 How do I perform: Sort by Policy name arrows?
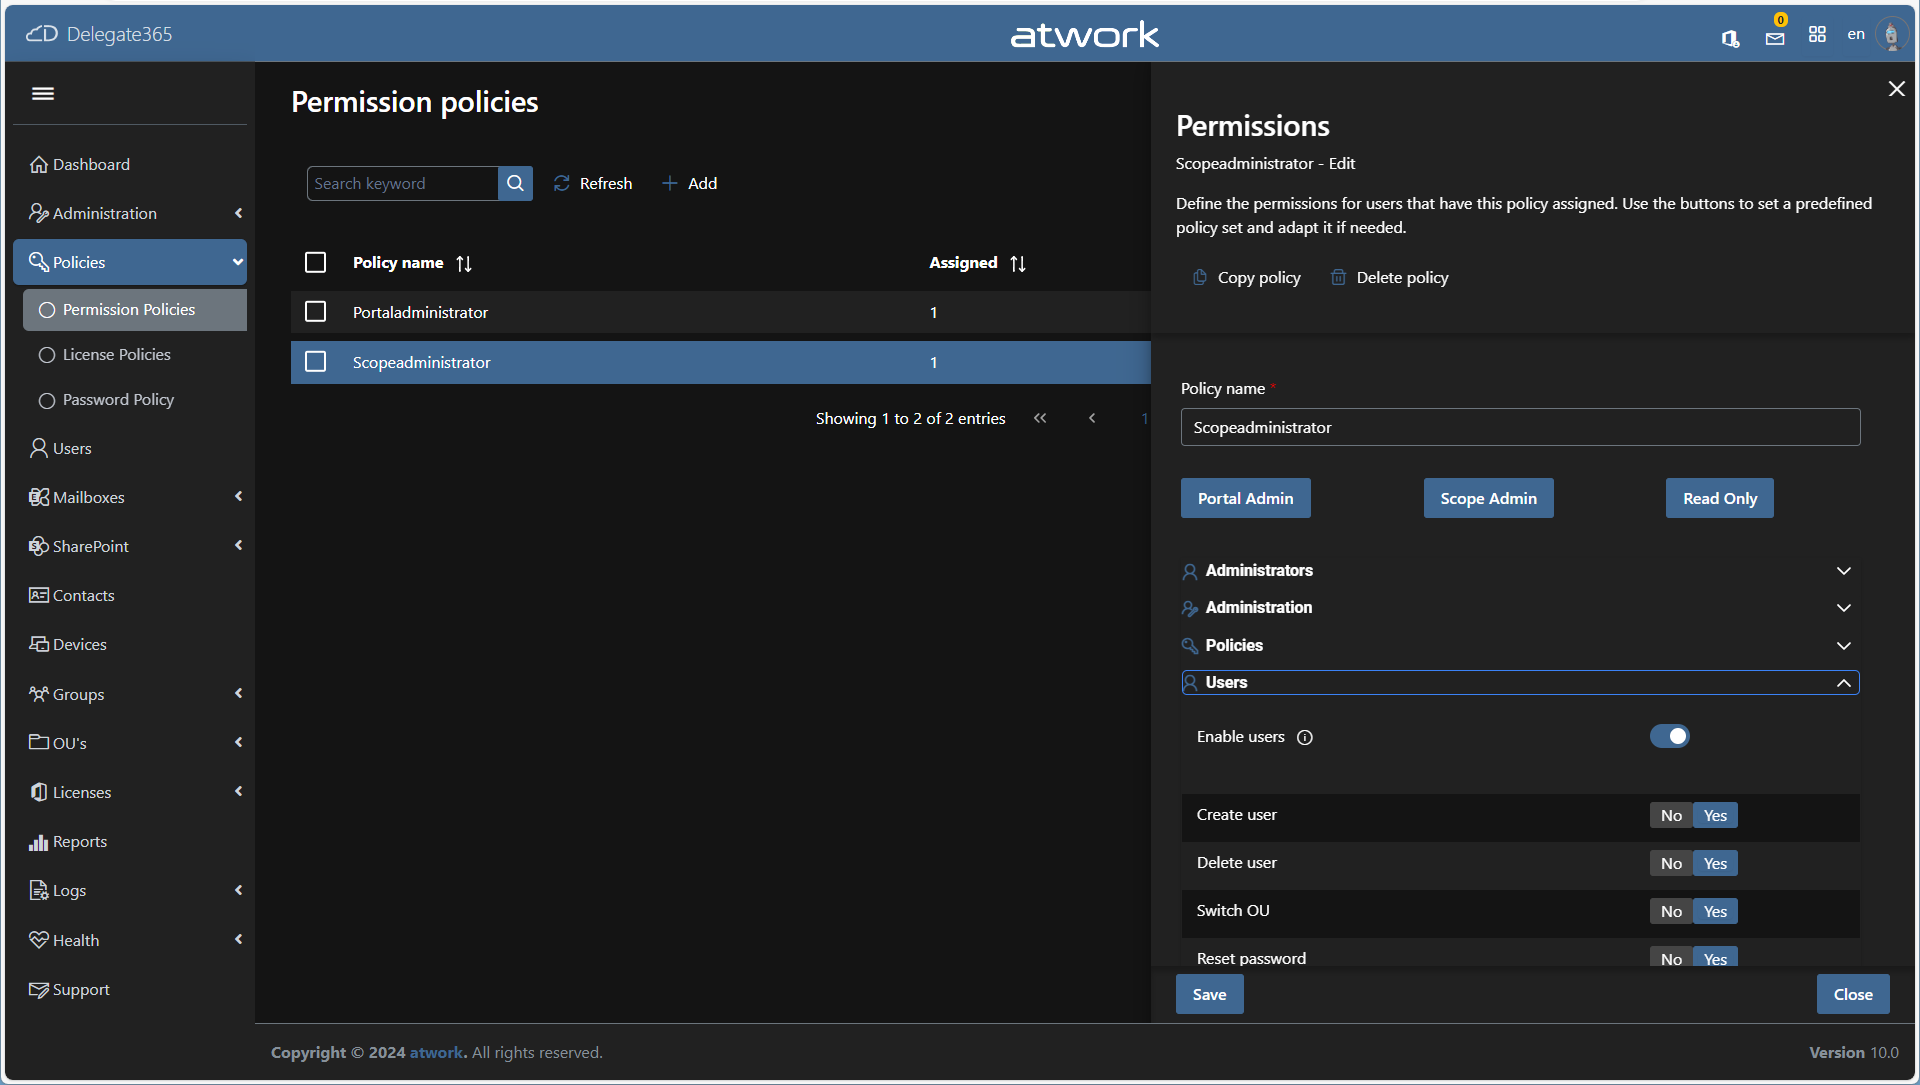coord(464,263)
